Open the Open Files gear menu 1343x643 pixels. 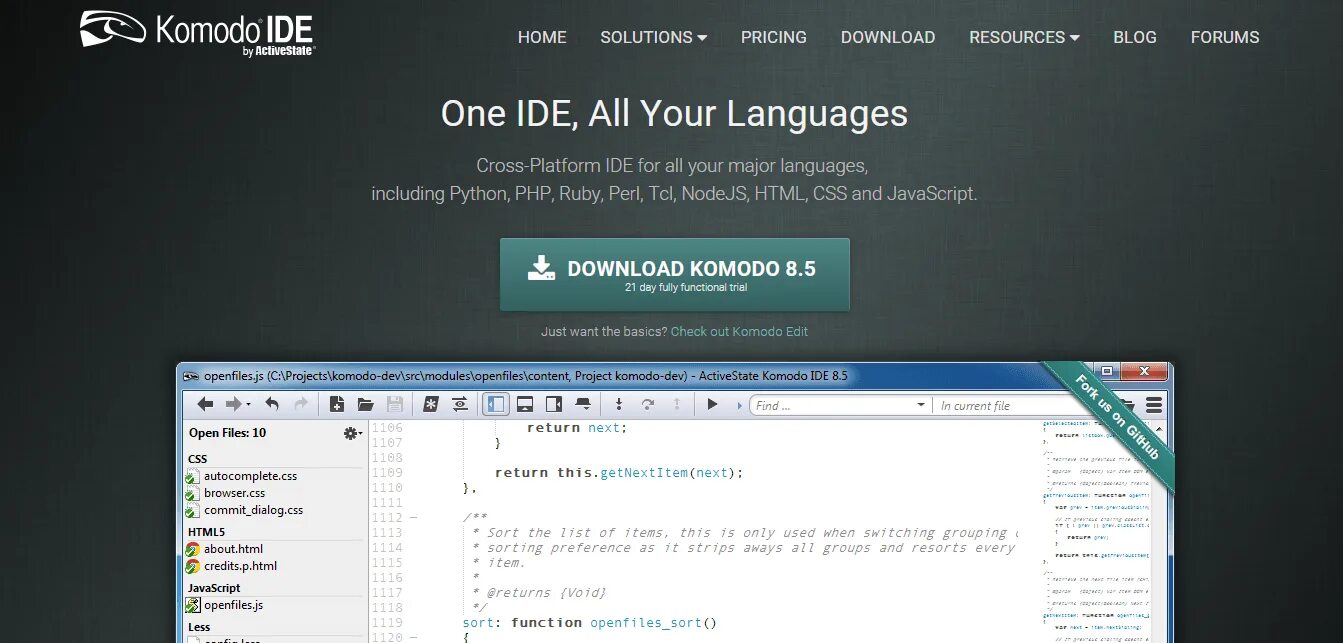352,433
